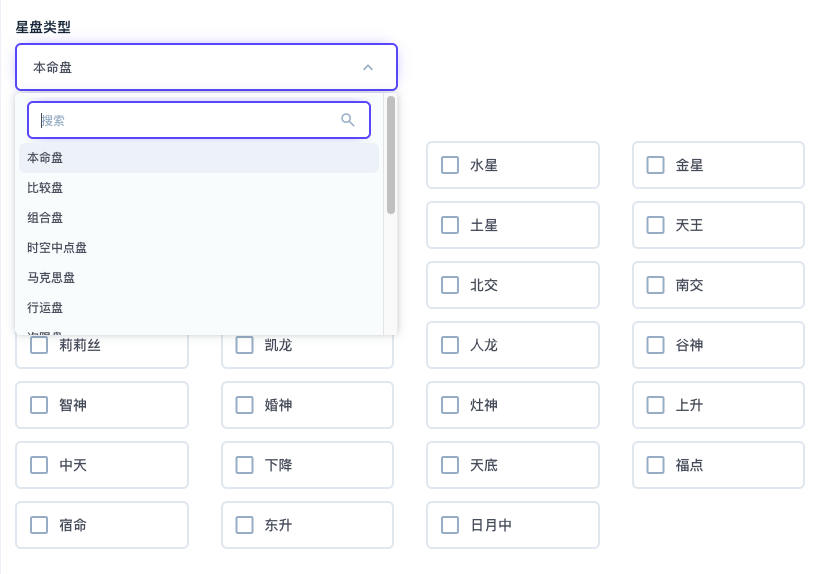
Task: Check the 凯龙 checkbox
Action: tap(245, 345)
